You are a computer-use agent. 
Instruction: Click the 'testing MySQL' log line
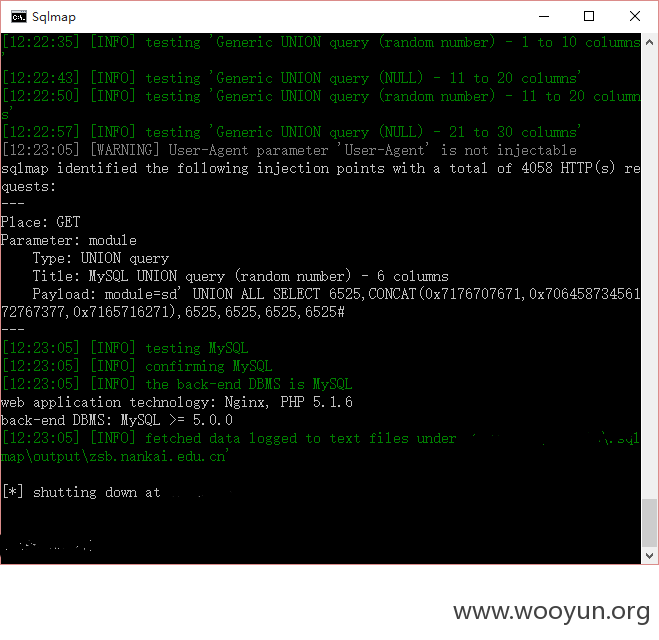click(125, 348)
